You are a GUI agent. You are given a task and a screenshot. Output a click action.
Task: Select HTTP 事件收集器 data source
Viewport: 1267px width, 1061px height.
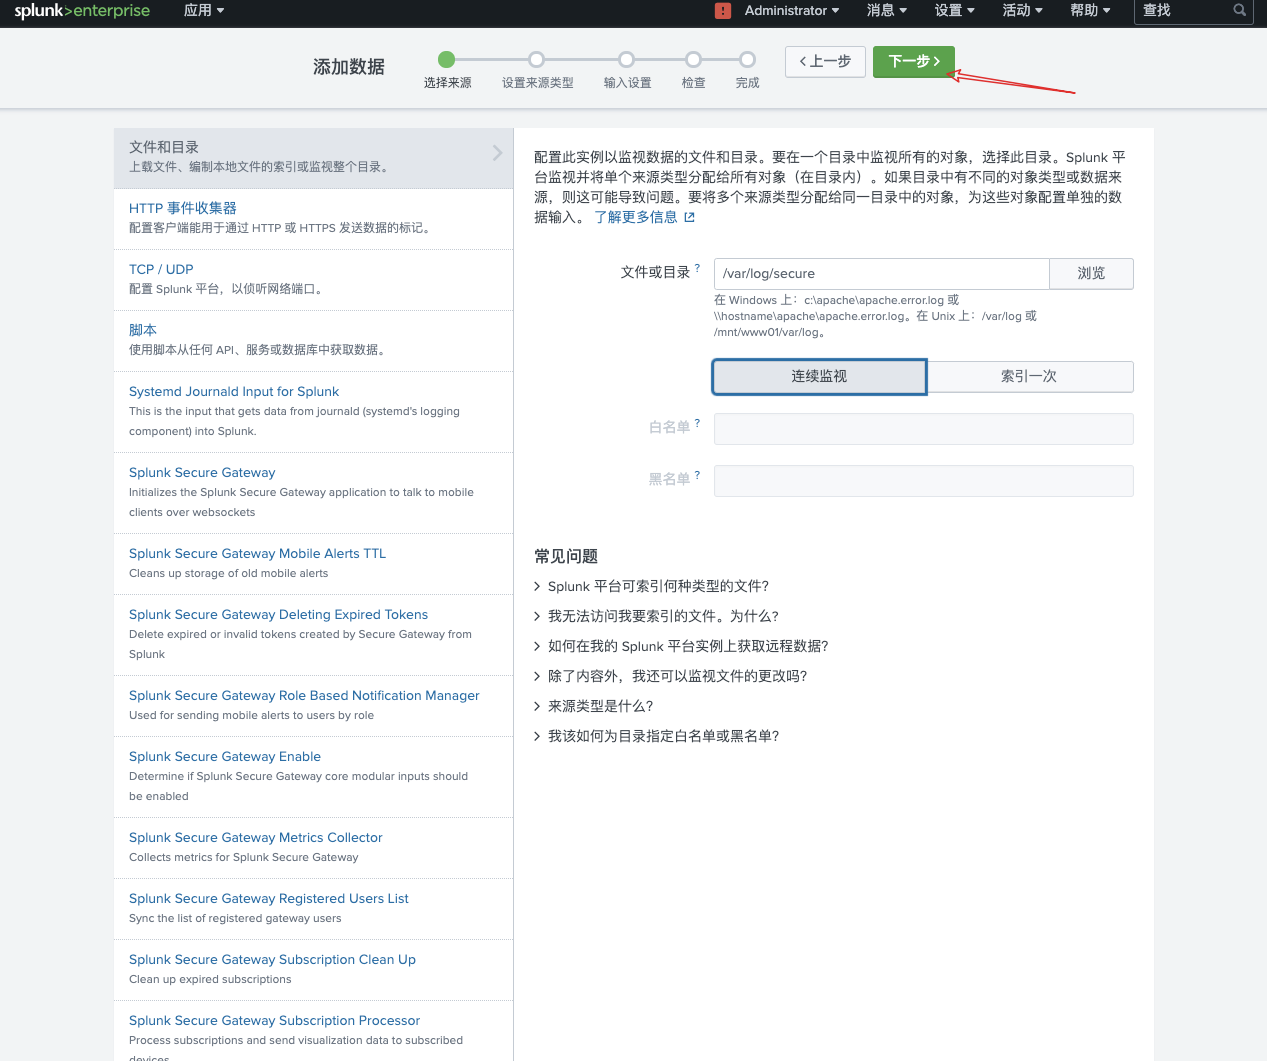point(314,219)
